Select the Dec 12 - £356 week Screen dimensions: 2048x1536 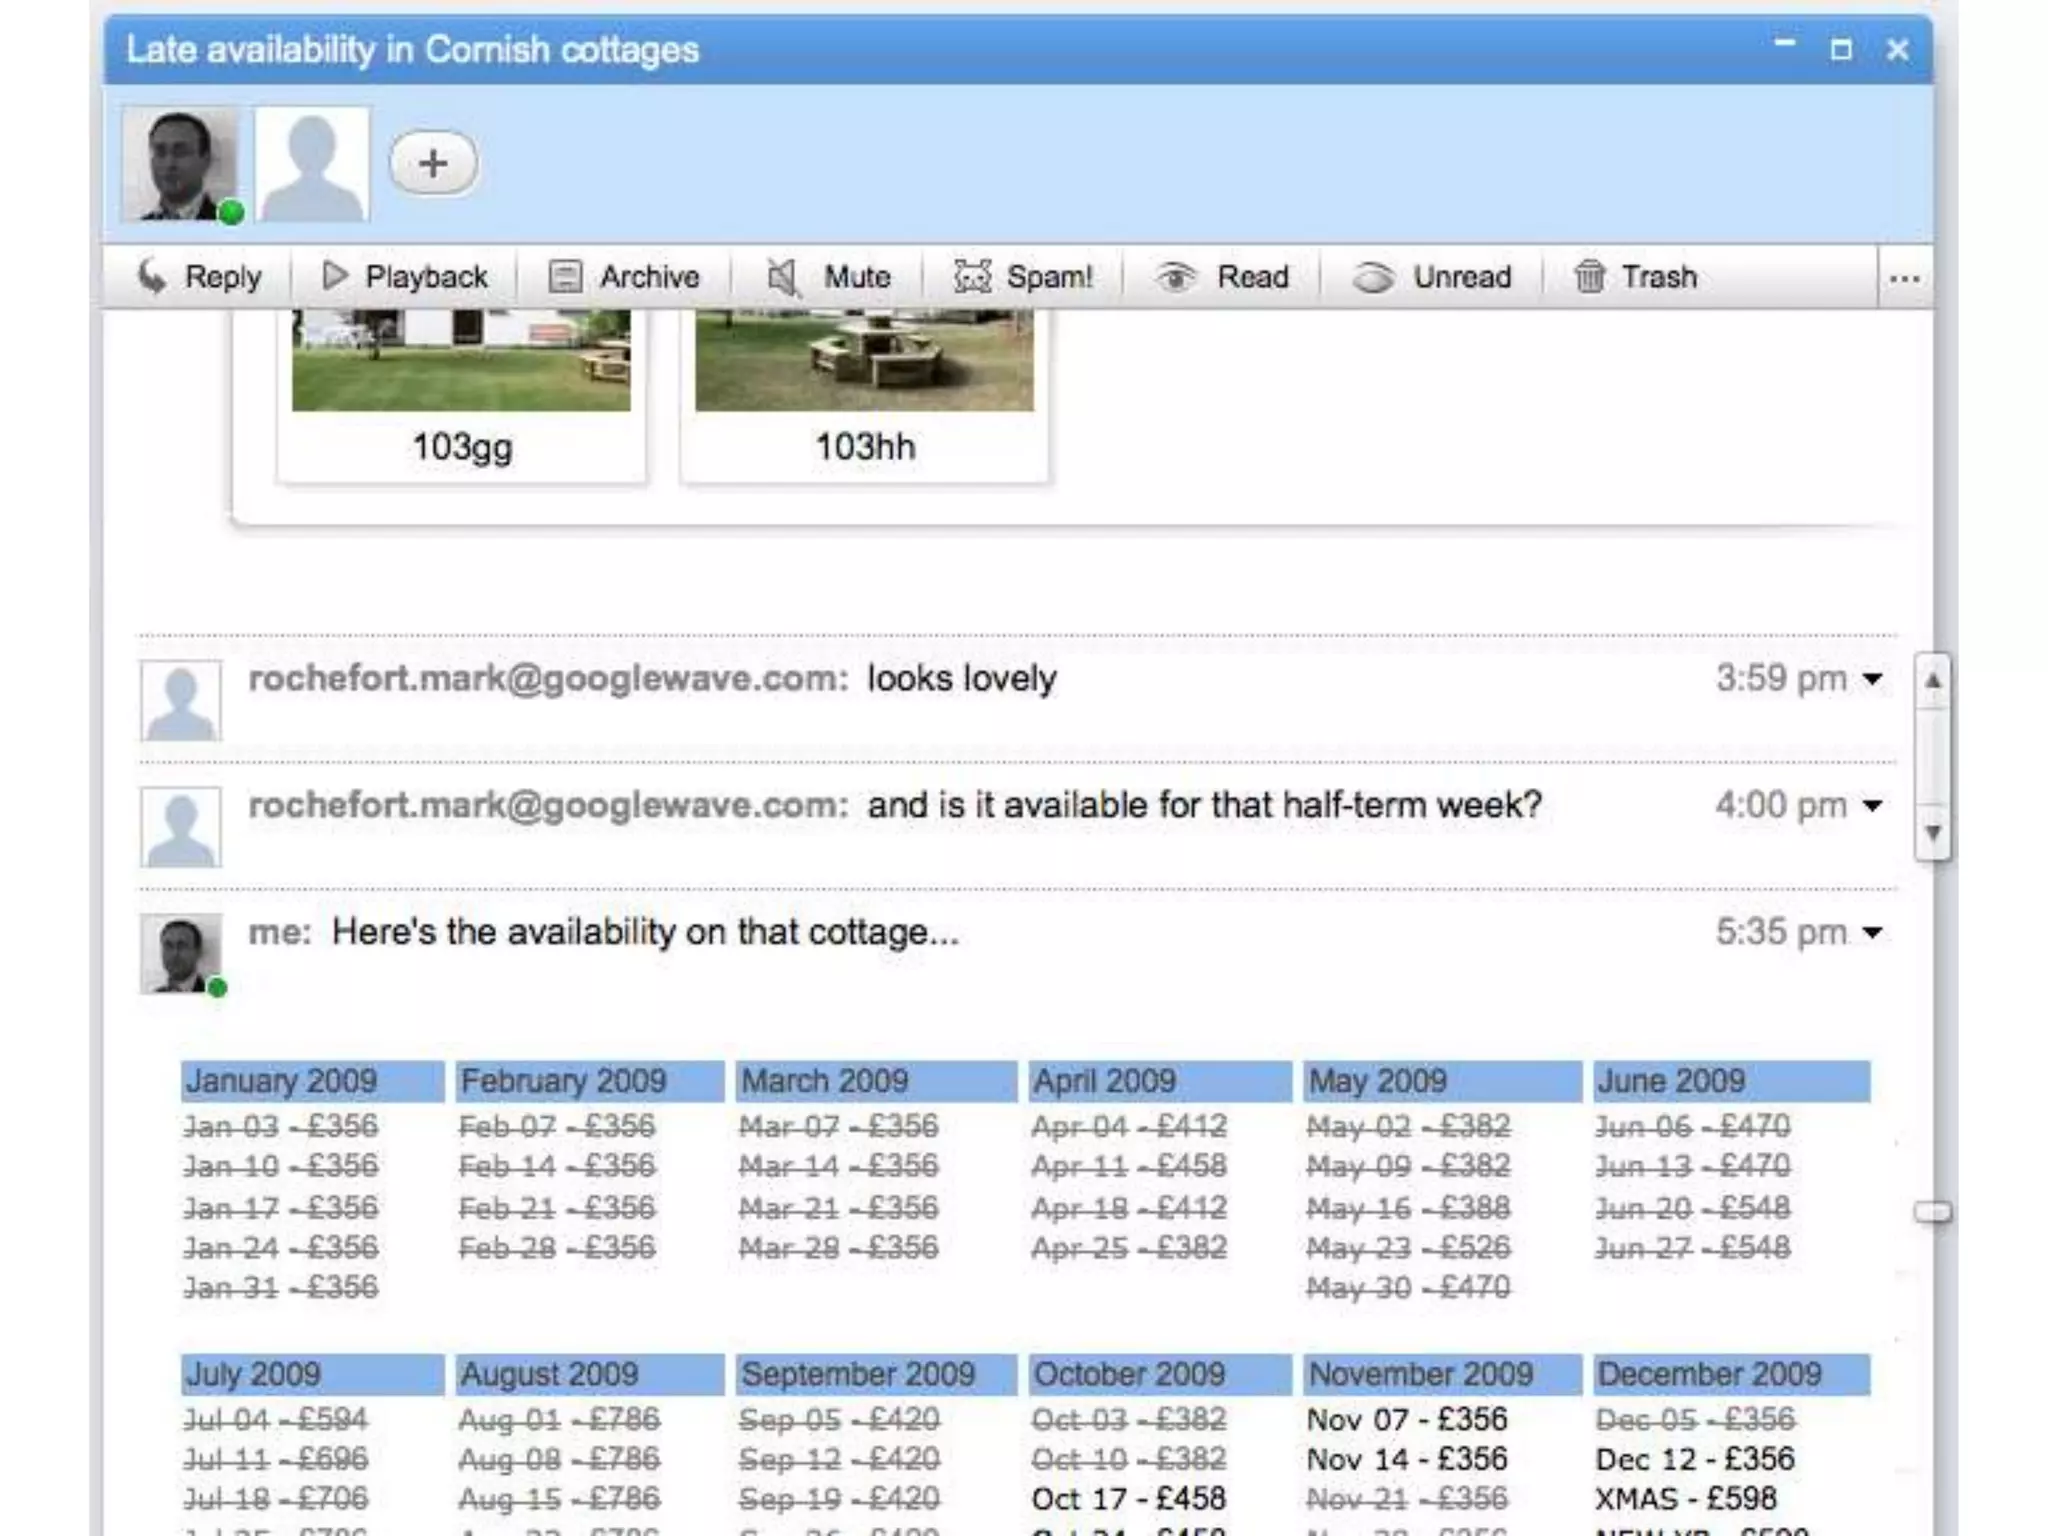(1695, 1459)
